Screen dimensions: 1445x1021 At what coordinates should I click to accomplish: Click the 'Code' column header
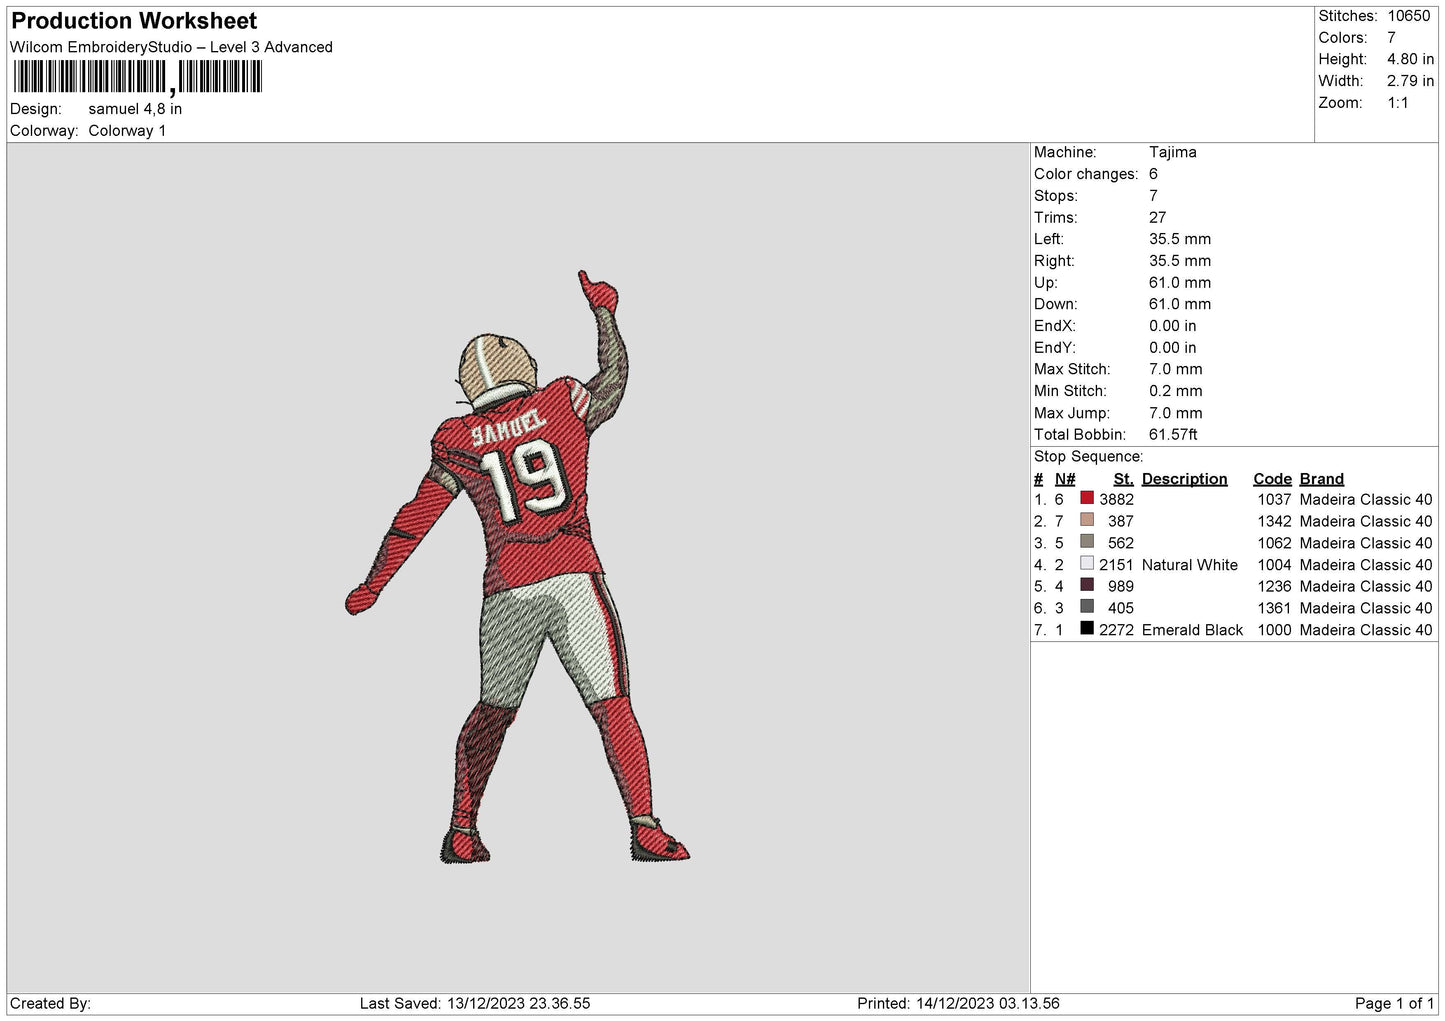[x=1272, y=479]
